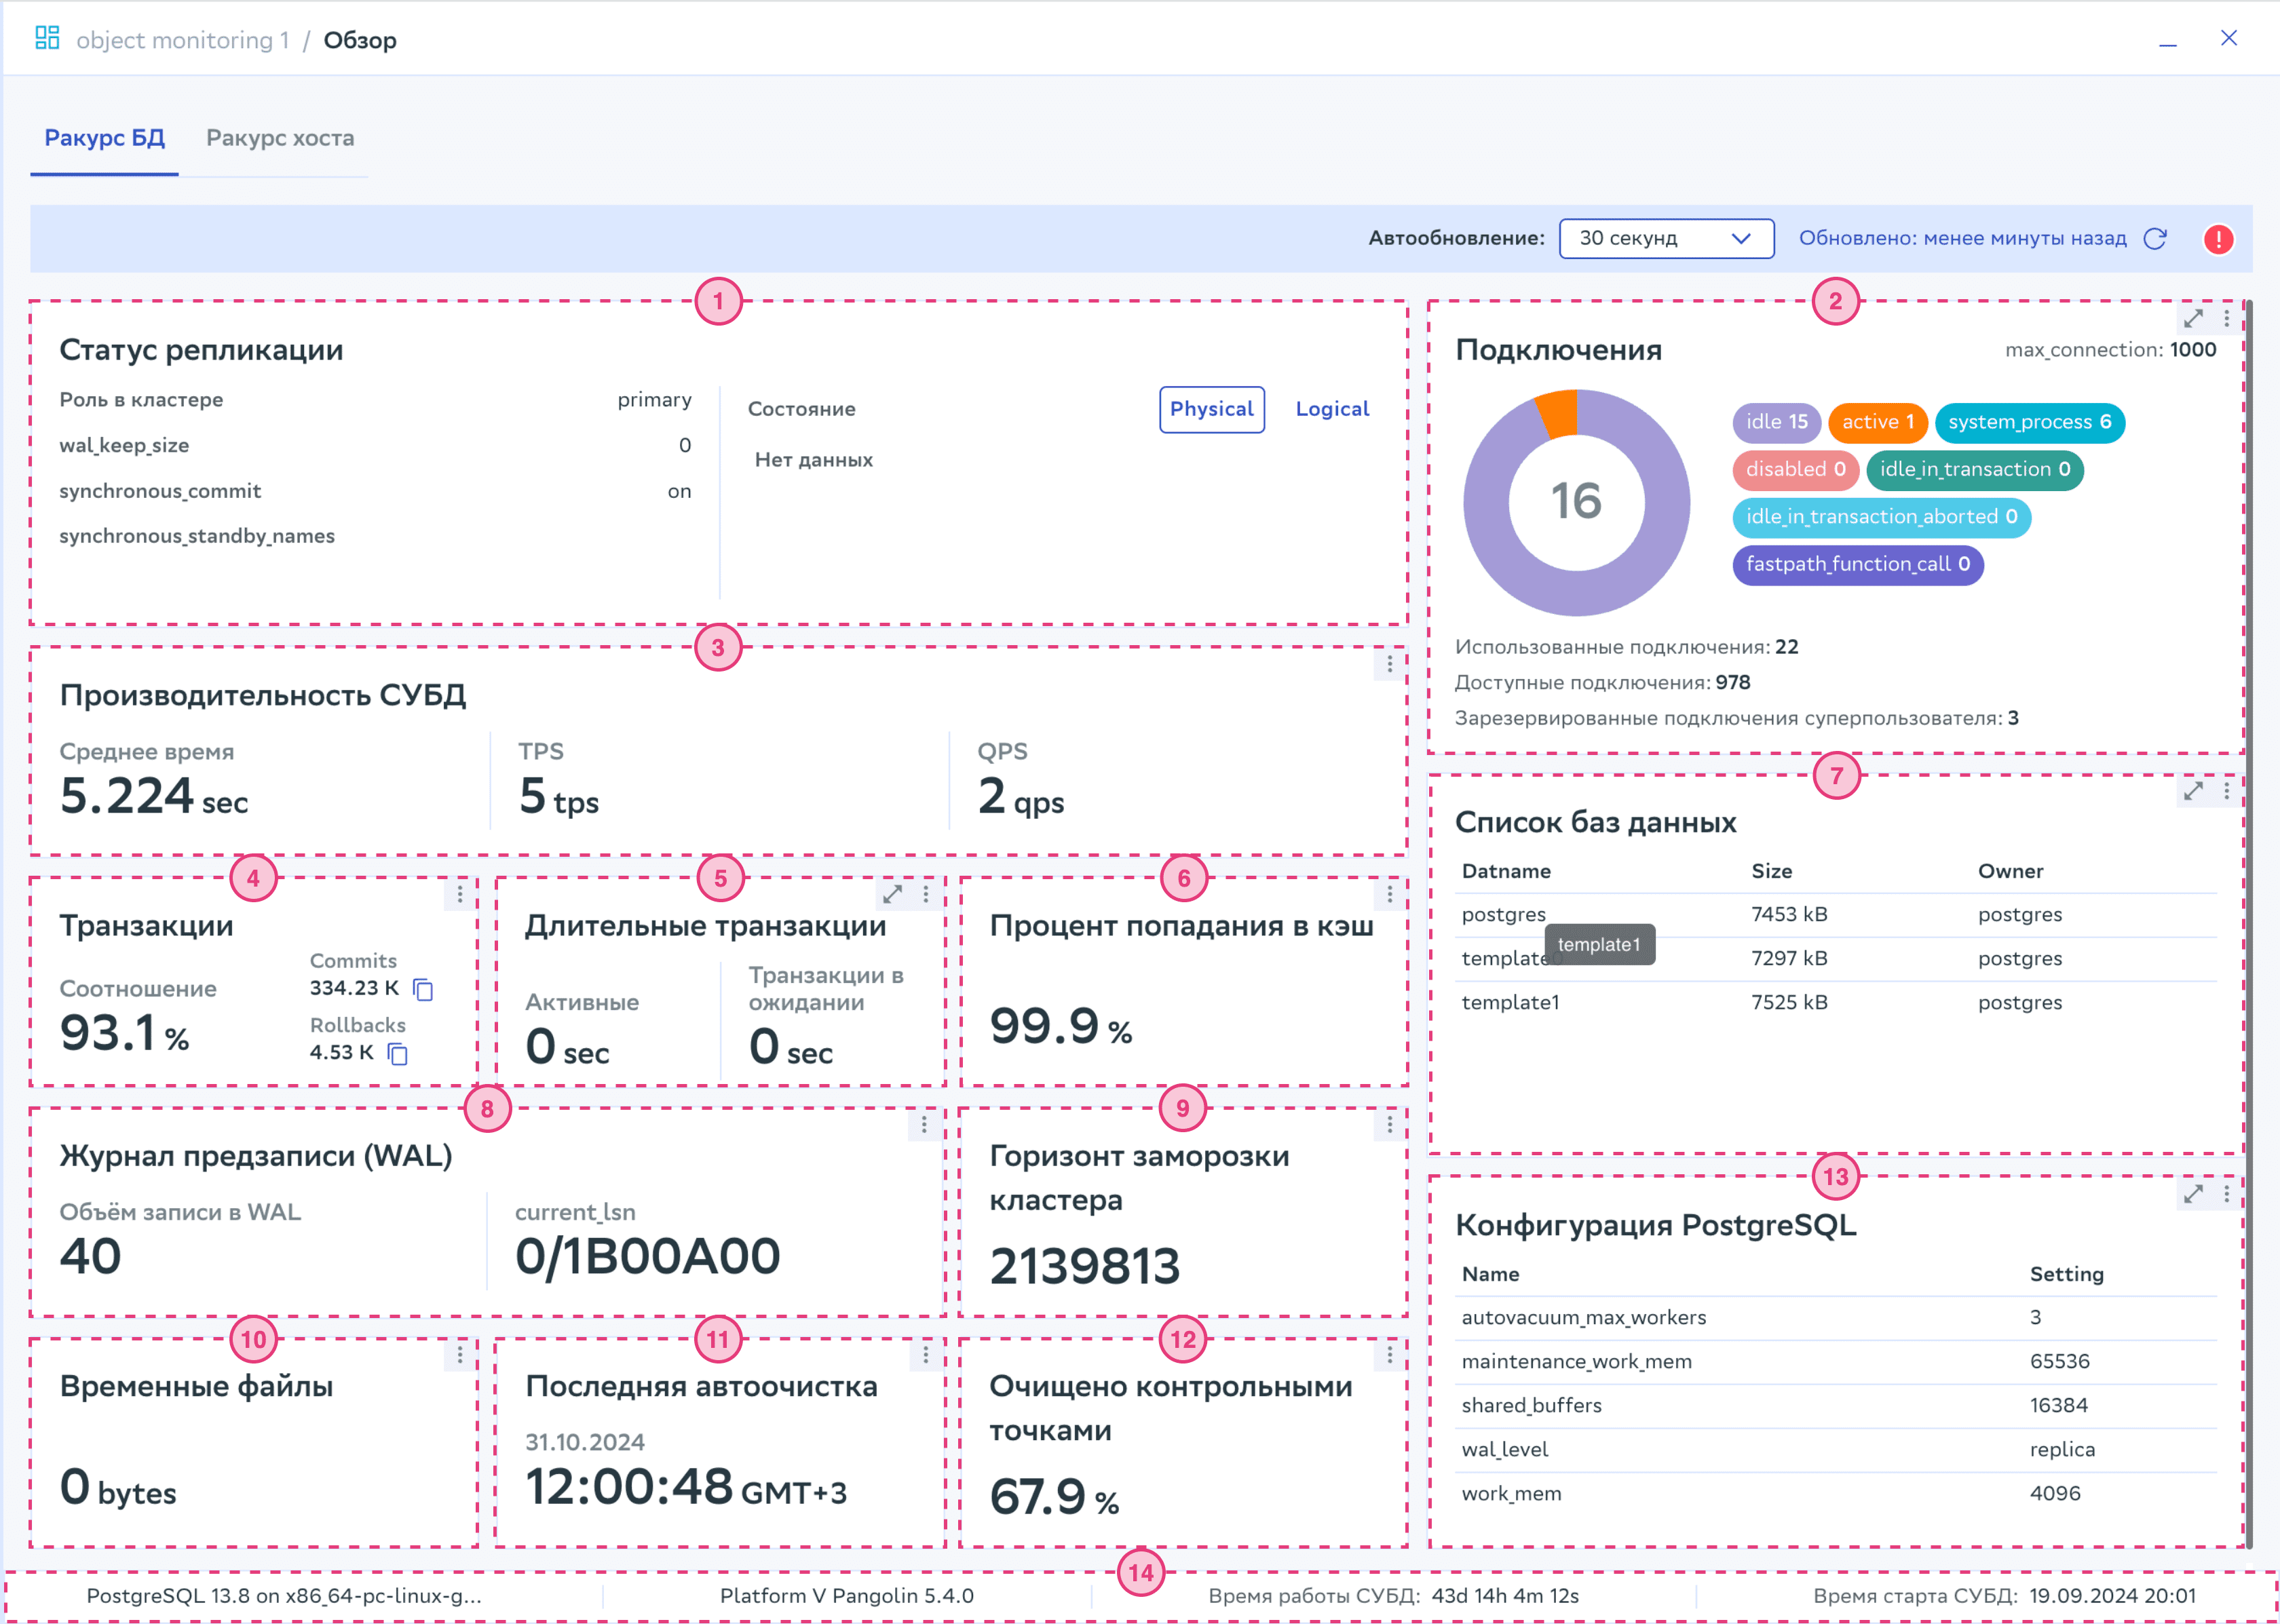Toggle the idle 15 connections legend chip
Screen dimensions: 2280x1624
pyautogui.click(x=1776, y=422)
